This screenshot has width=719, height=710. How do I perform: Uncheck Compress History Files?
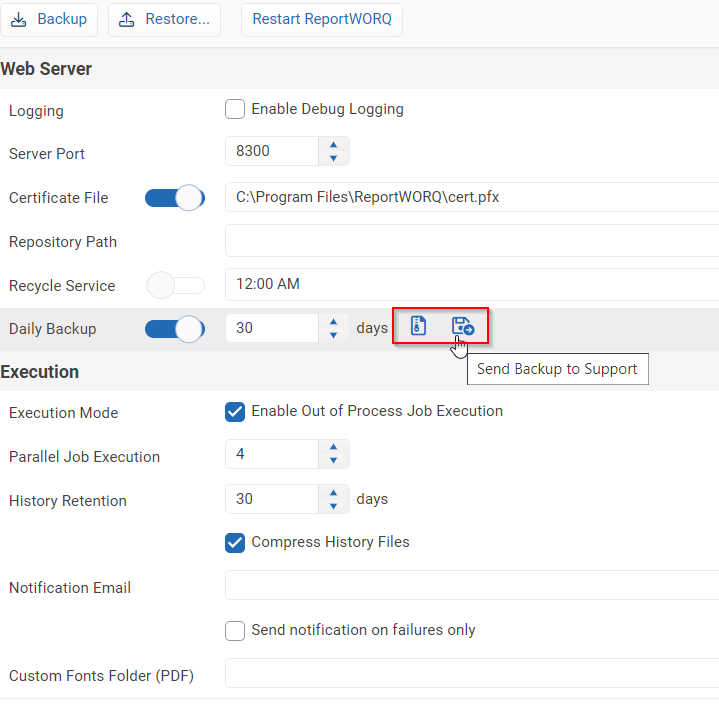[x=235, y=542]
